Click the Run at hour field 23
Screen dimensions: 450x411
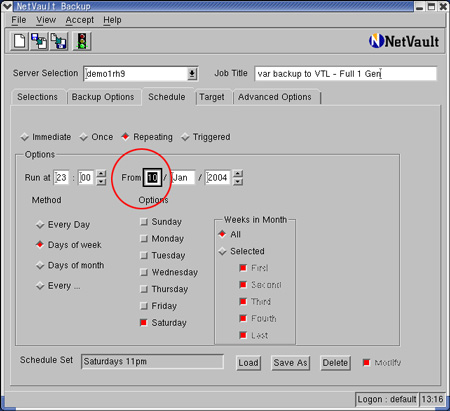tap(61, 177)
